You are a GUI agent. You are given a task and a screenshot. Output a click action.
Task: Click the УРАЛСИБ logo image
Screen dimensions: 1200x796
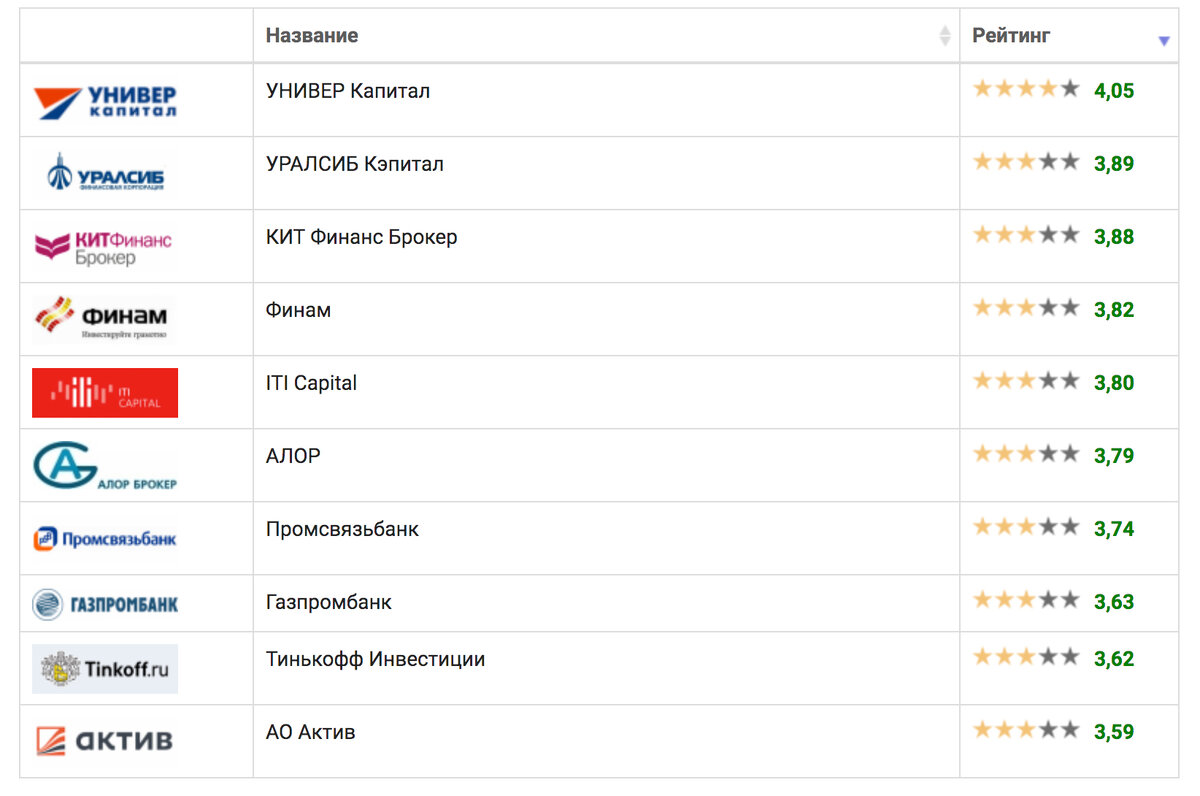(105, 174)
